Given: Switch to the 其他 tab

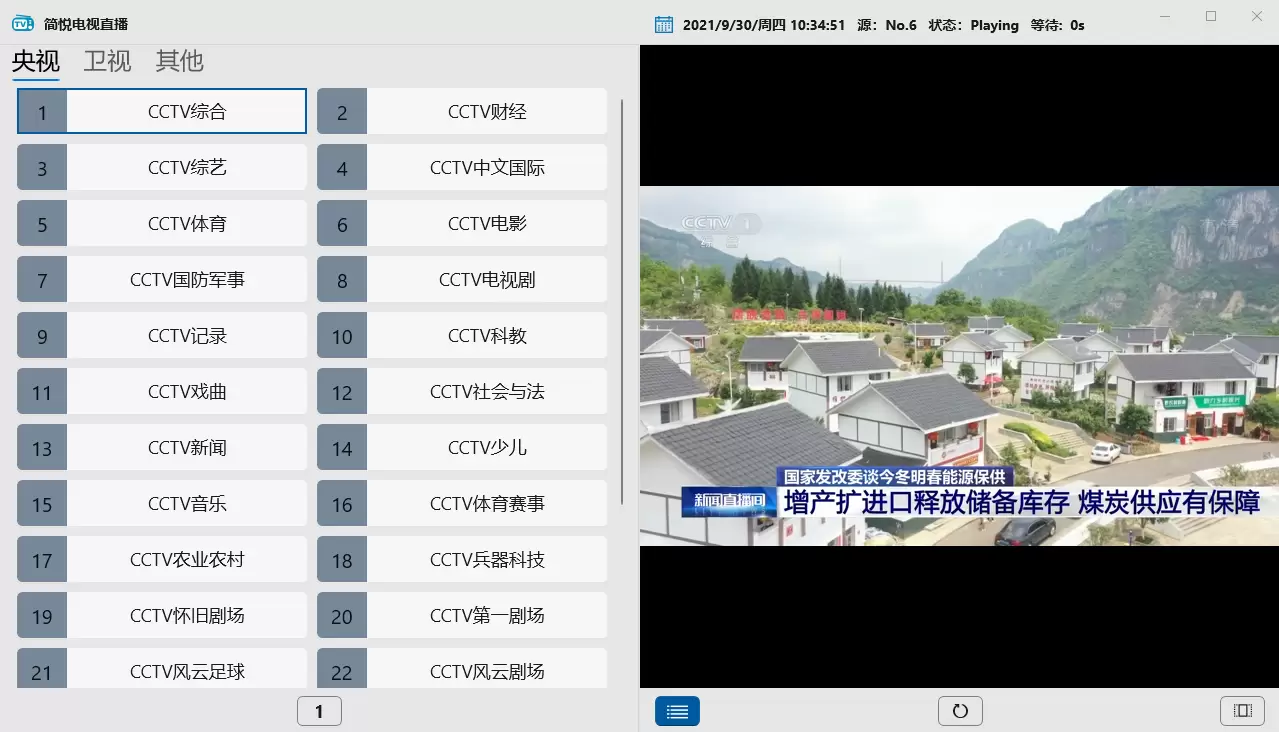Looking at the screenshot, I should pyautogui.click(x=180, y=61).
